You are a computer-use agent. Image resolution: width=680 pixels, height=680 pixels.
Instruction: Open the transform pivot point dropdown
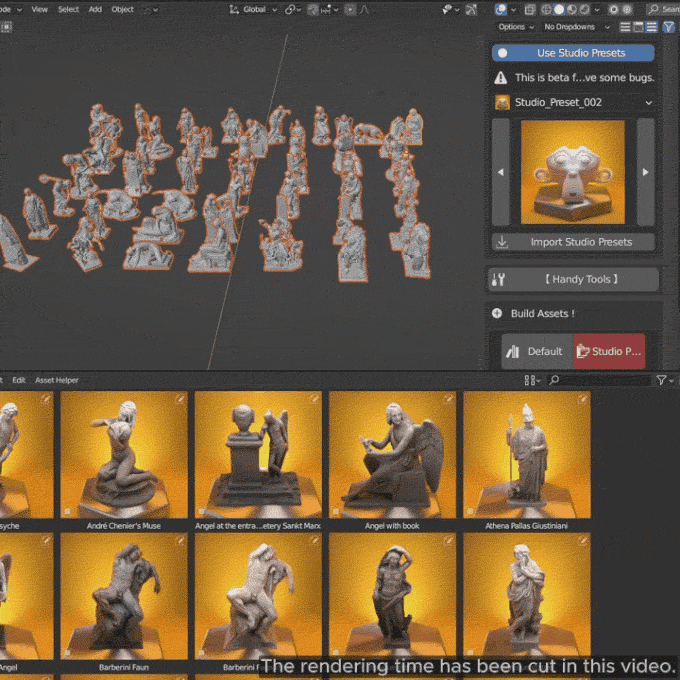tap(293, 9)
